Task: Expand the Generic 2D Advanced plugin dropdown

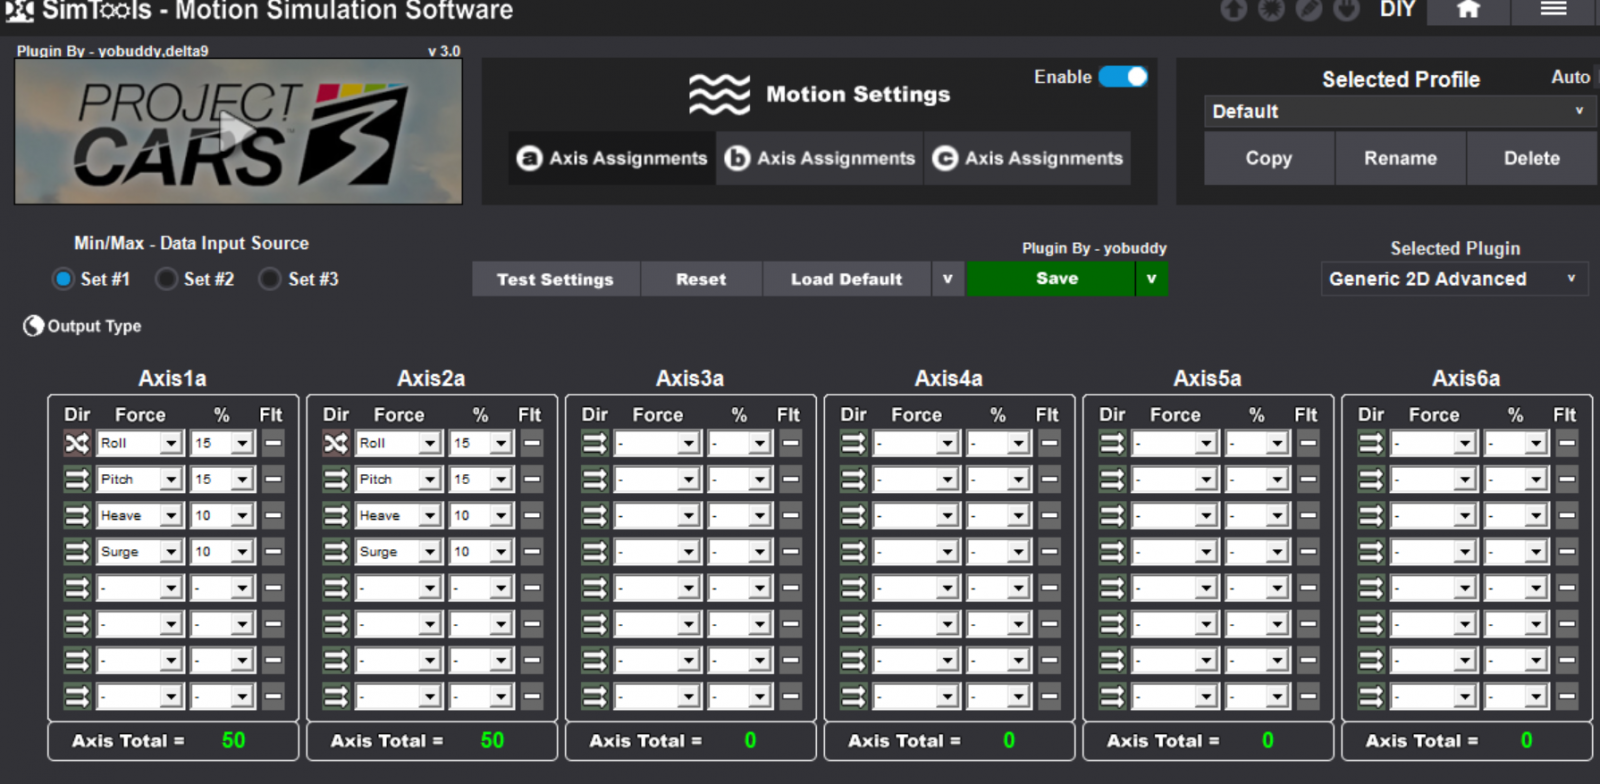Action: [1454, 279]
